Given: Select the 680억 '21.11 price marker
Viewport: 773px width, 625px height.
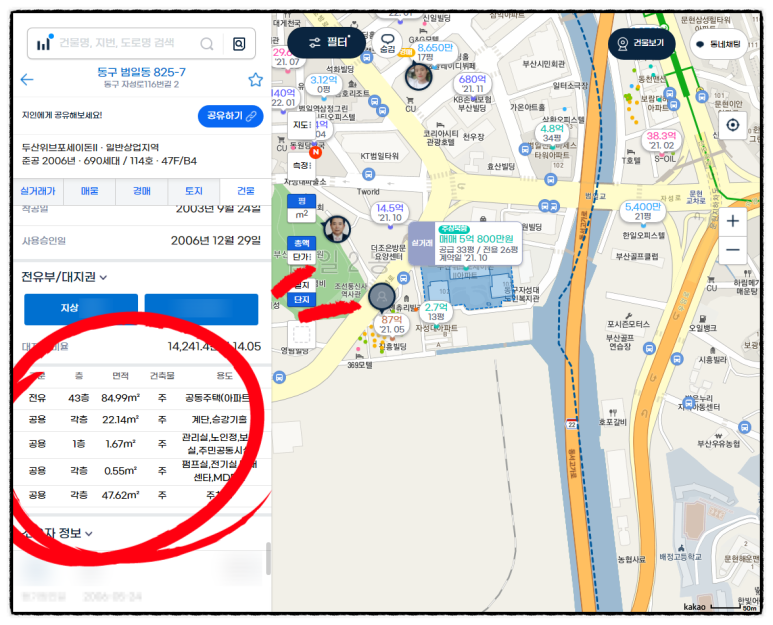Looking at the screenshot, I should [472, 84].
